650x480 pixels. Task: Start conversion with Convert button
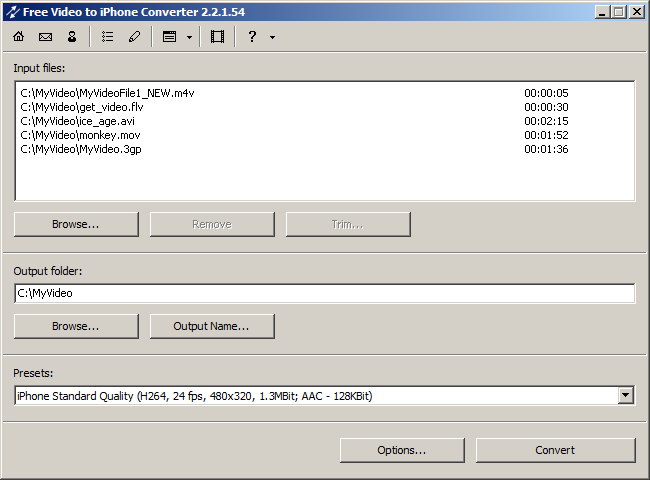point(555,450)
